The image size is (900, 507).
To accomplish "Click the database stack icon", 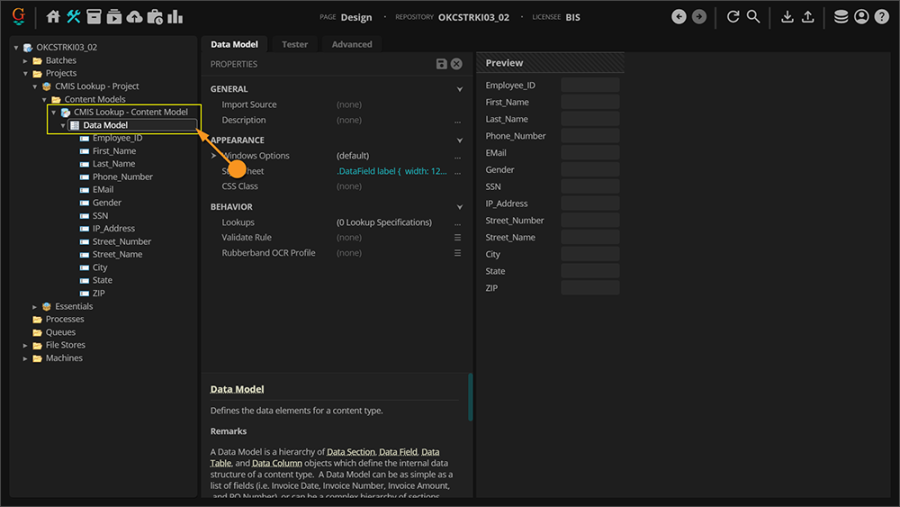I will [x=841, y=17].
